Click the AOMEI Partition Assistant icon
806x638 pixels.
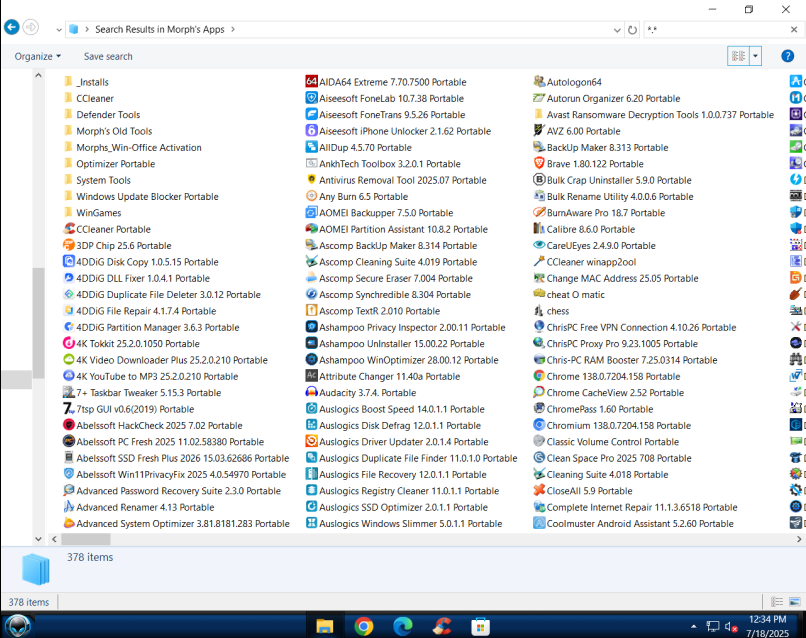tap(311, 228)
